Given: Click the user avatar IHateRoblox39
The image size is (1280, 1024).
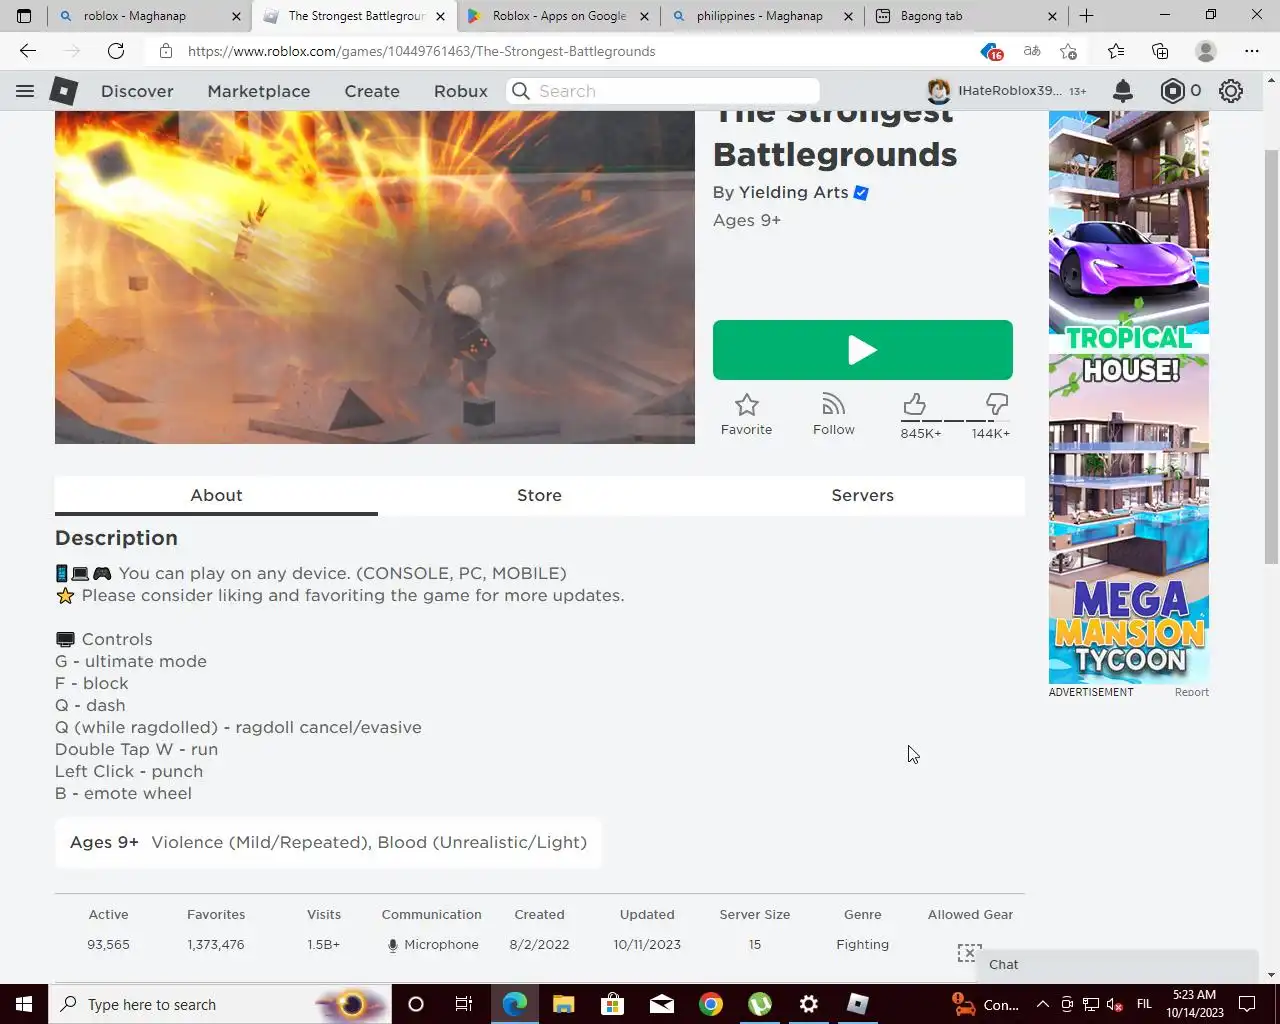Looking at the screenshot, I should click(x=938, y=91).
